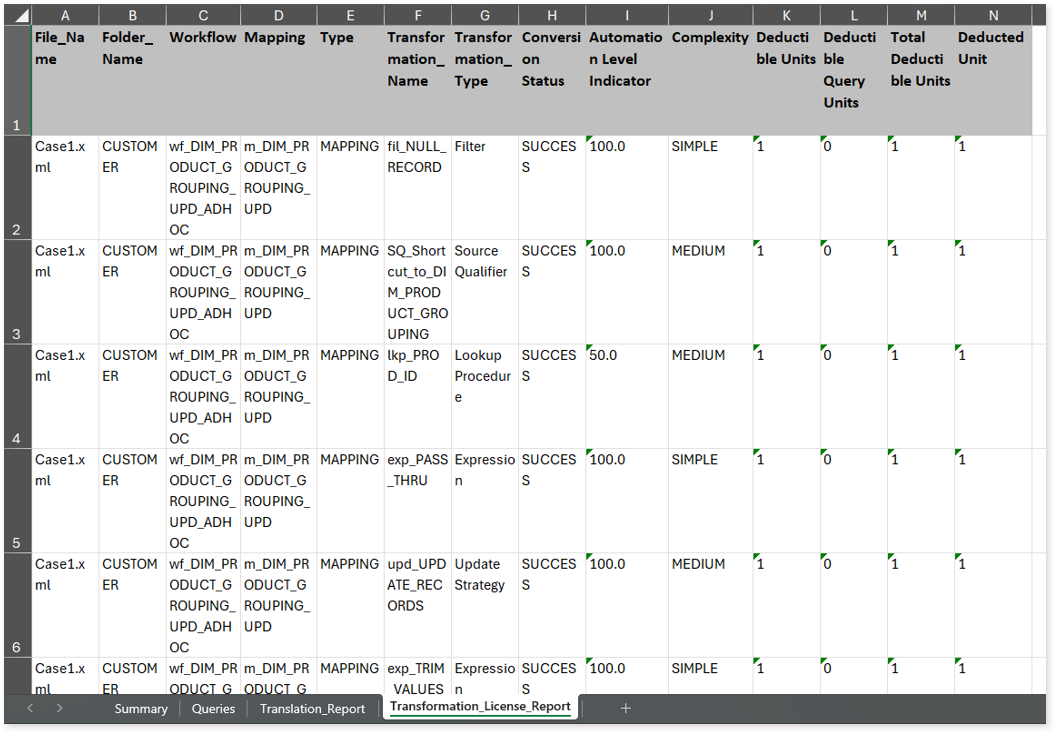The height and width of the screenshot is (734, 1056).
Task: Select the lkp_PROD_ID cell
Action: (x=418, y=397)
